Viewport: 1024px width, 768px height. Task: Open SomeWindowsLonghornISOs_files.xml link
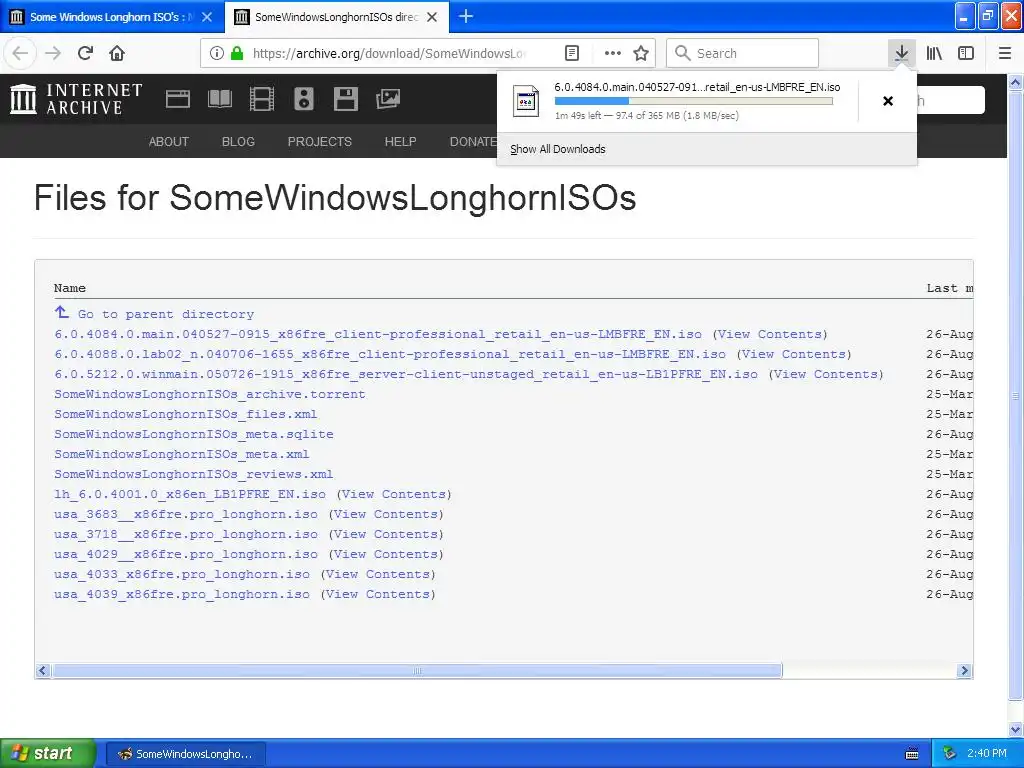185,414
